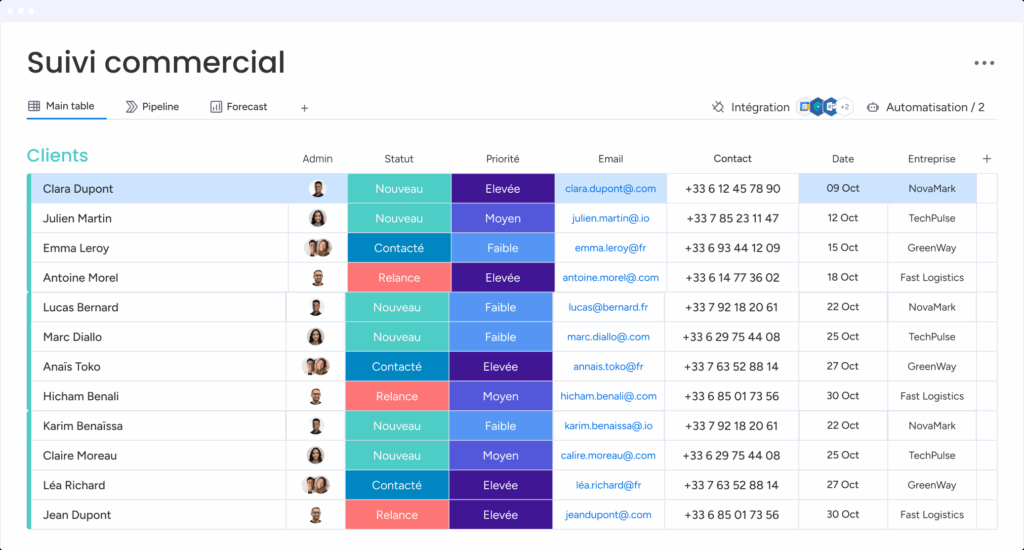Add a new board view with plus

click(x=304, y=108)
